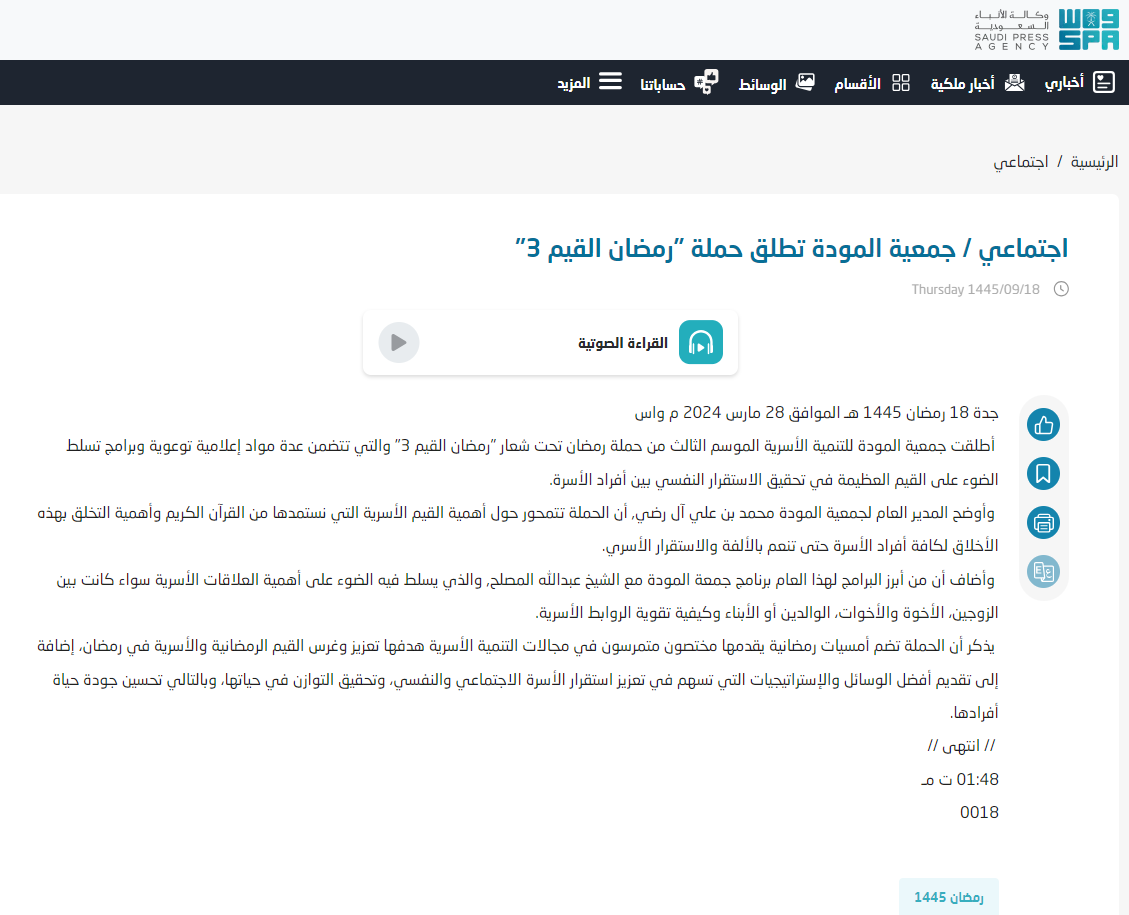This screenshot has height=915, width=1129.
Task: Click the media image icon
Action: [x=805, y=82]
